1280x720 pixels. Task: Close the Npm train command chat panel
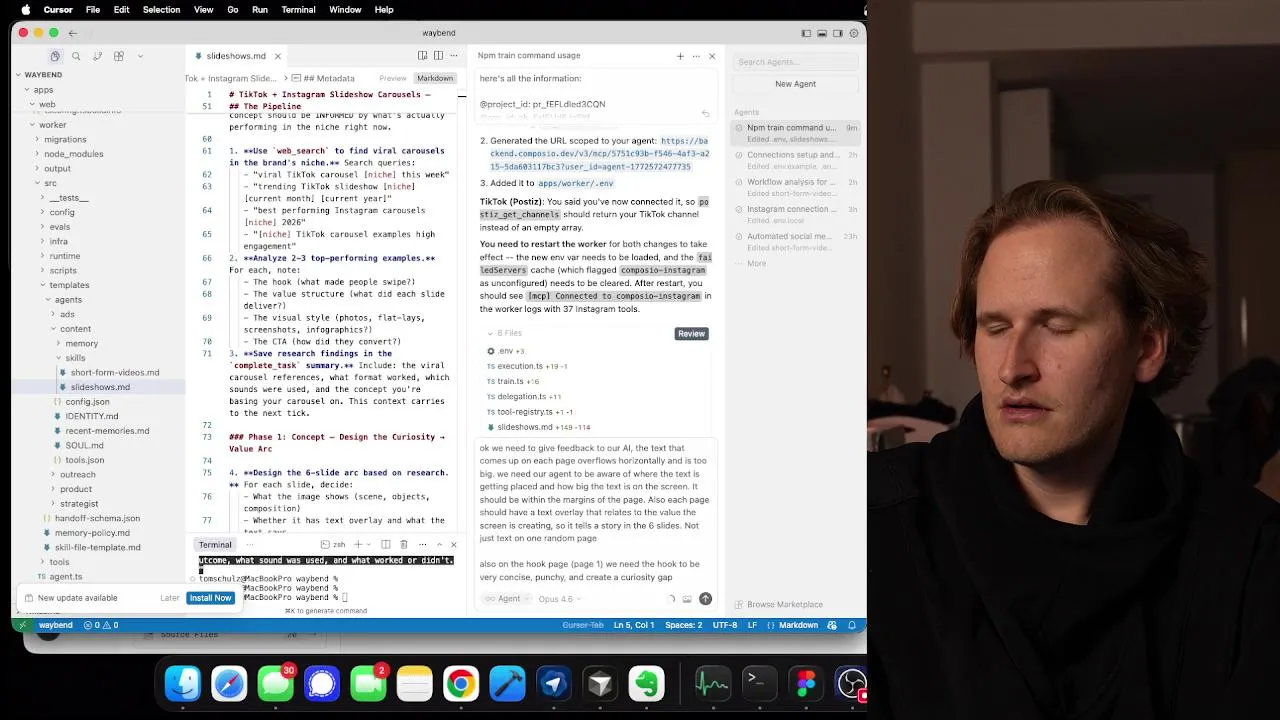click(x=712, y=56)
